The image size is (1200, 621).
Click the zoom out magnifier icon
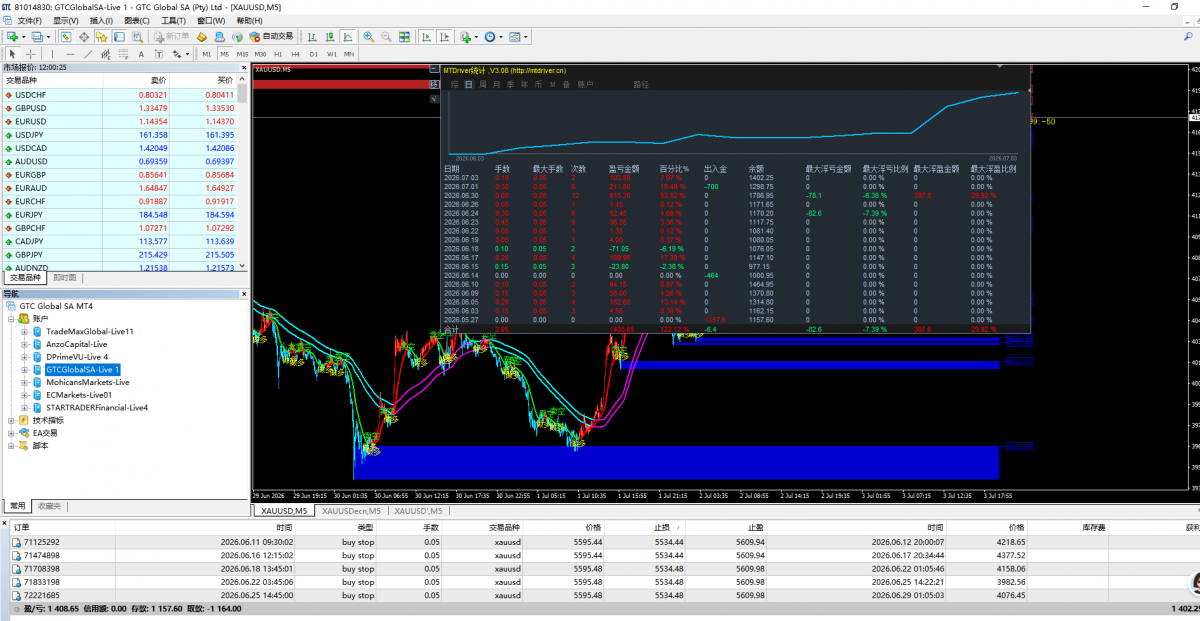tap(386, 36)
